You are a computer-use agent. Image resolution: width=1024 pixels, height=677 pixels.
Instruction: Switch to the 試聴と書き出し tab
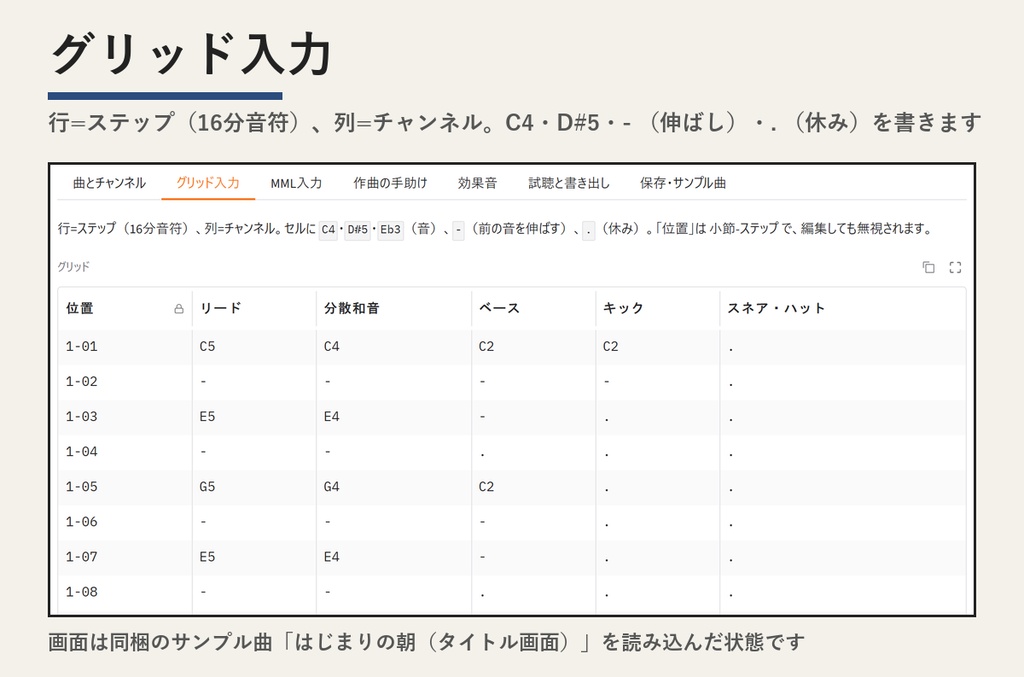point(569,183)
